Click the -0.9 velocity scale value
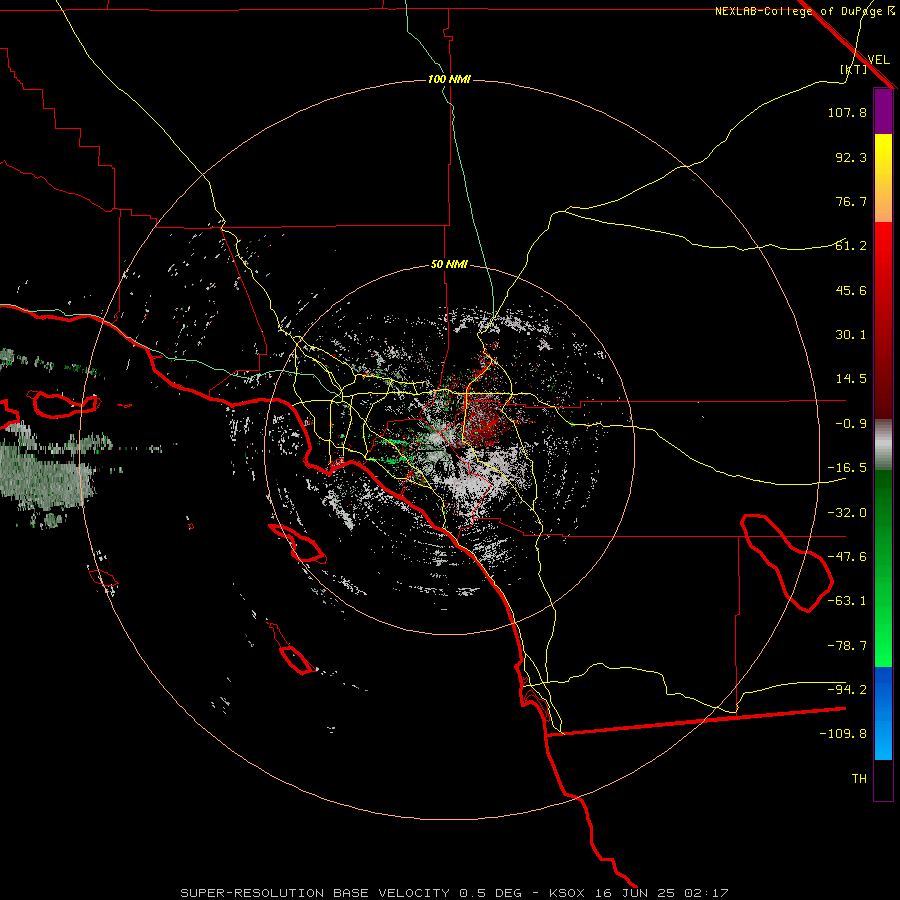The width and height of the screenshot is (900, 900). (851, 424)
